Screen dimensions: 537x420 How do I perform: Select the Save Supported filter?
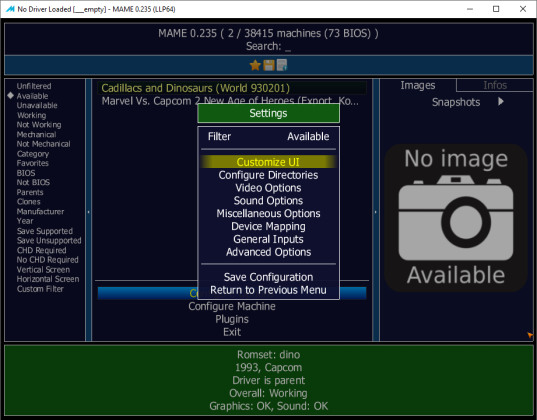(x=45, y=231)
